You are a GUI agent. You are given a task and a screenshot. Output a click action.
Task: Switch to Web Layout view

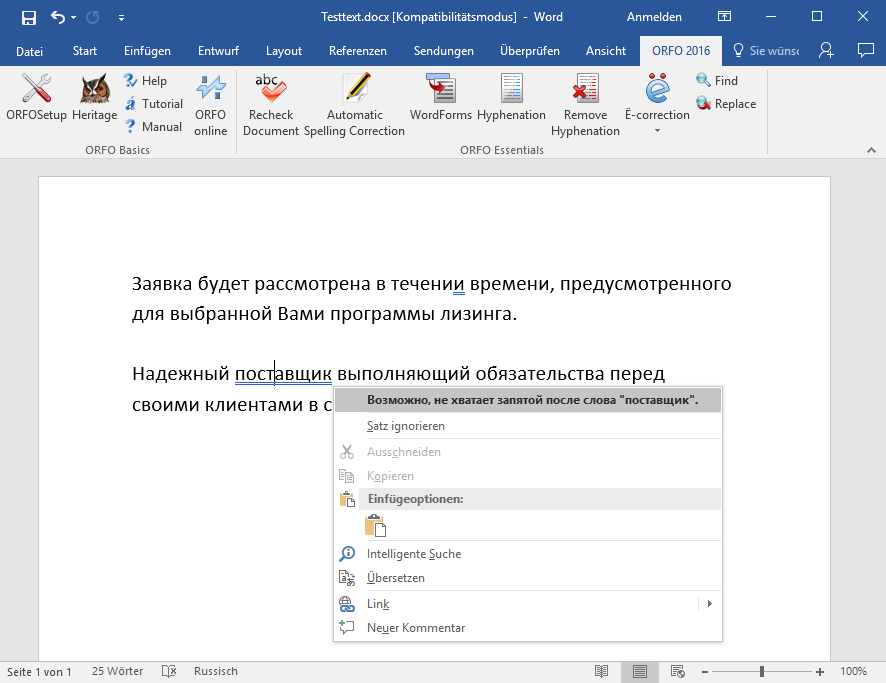pyautogui.click(x=677, y=671)
